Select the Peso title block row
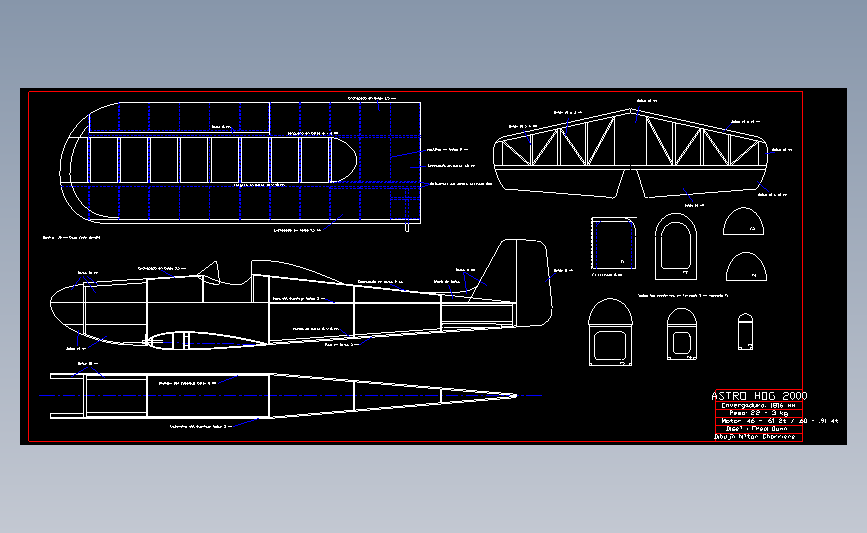 (759, 413)
